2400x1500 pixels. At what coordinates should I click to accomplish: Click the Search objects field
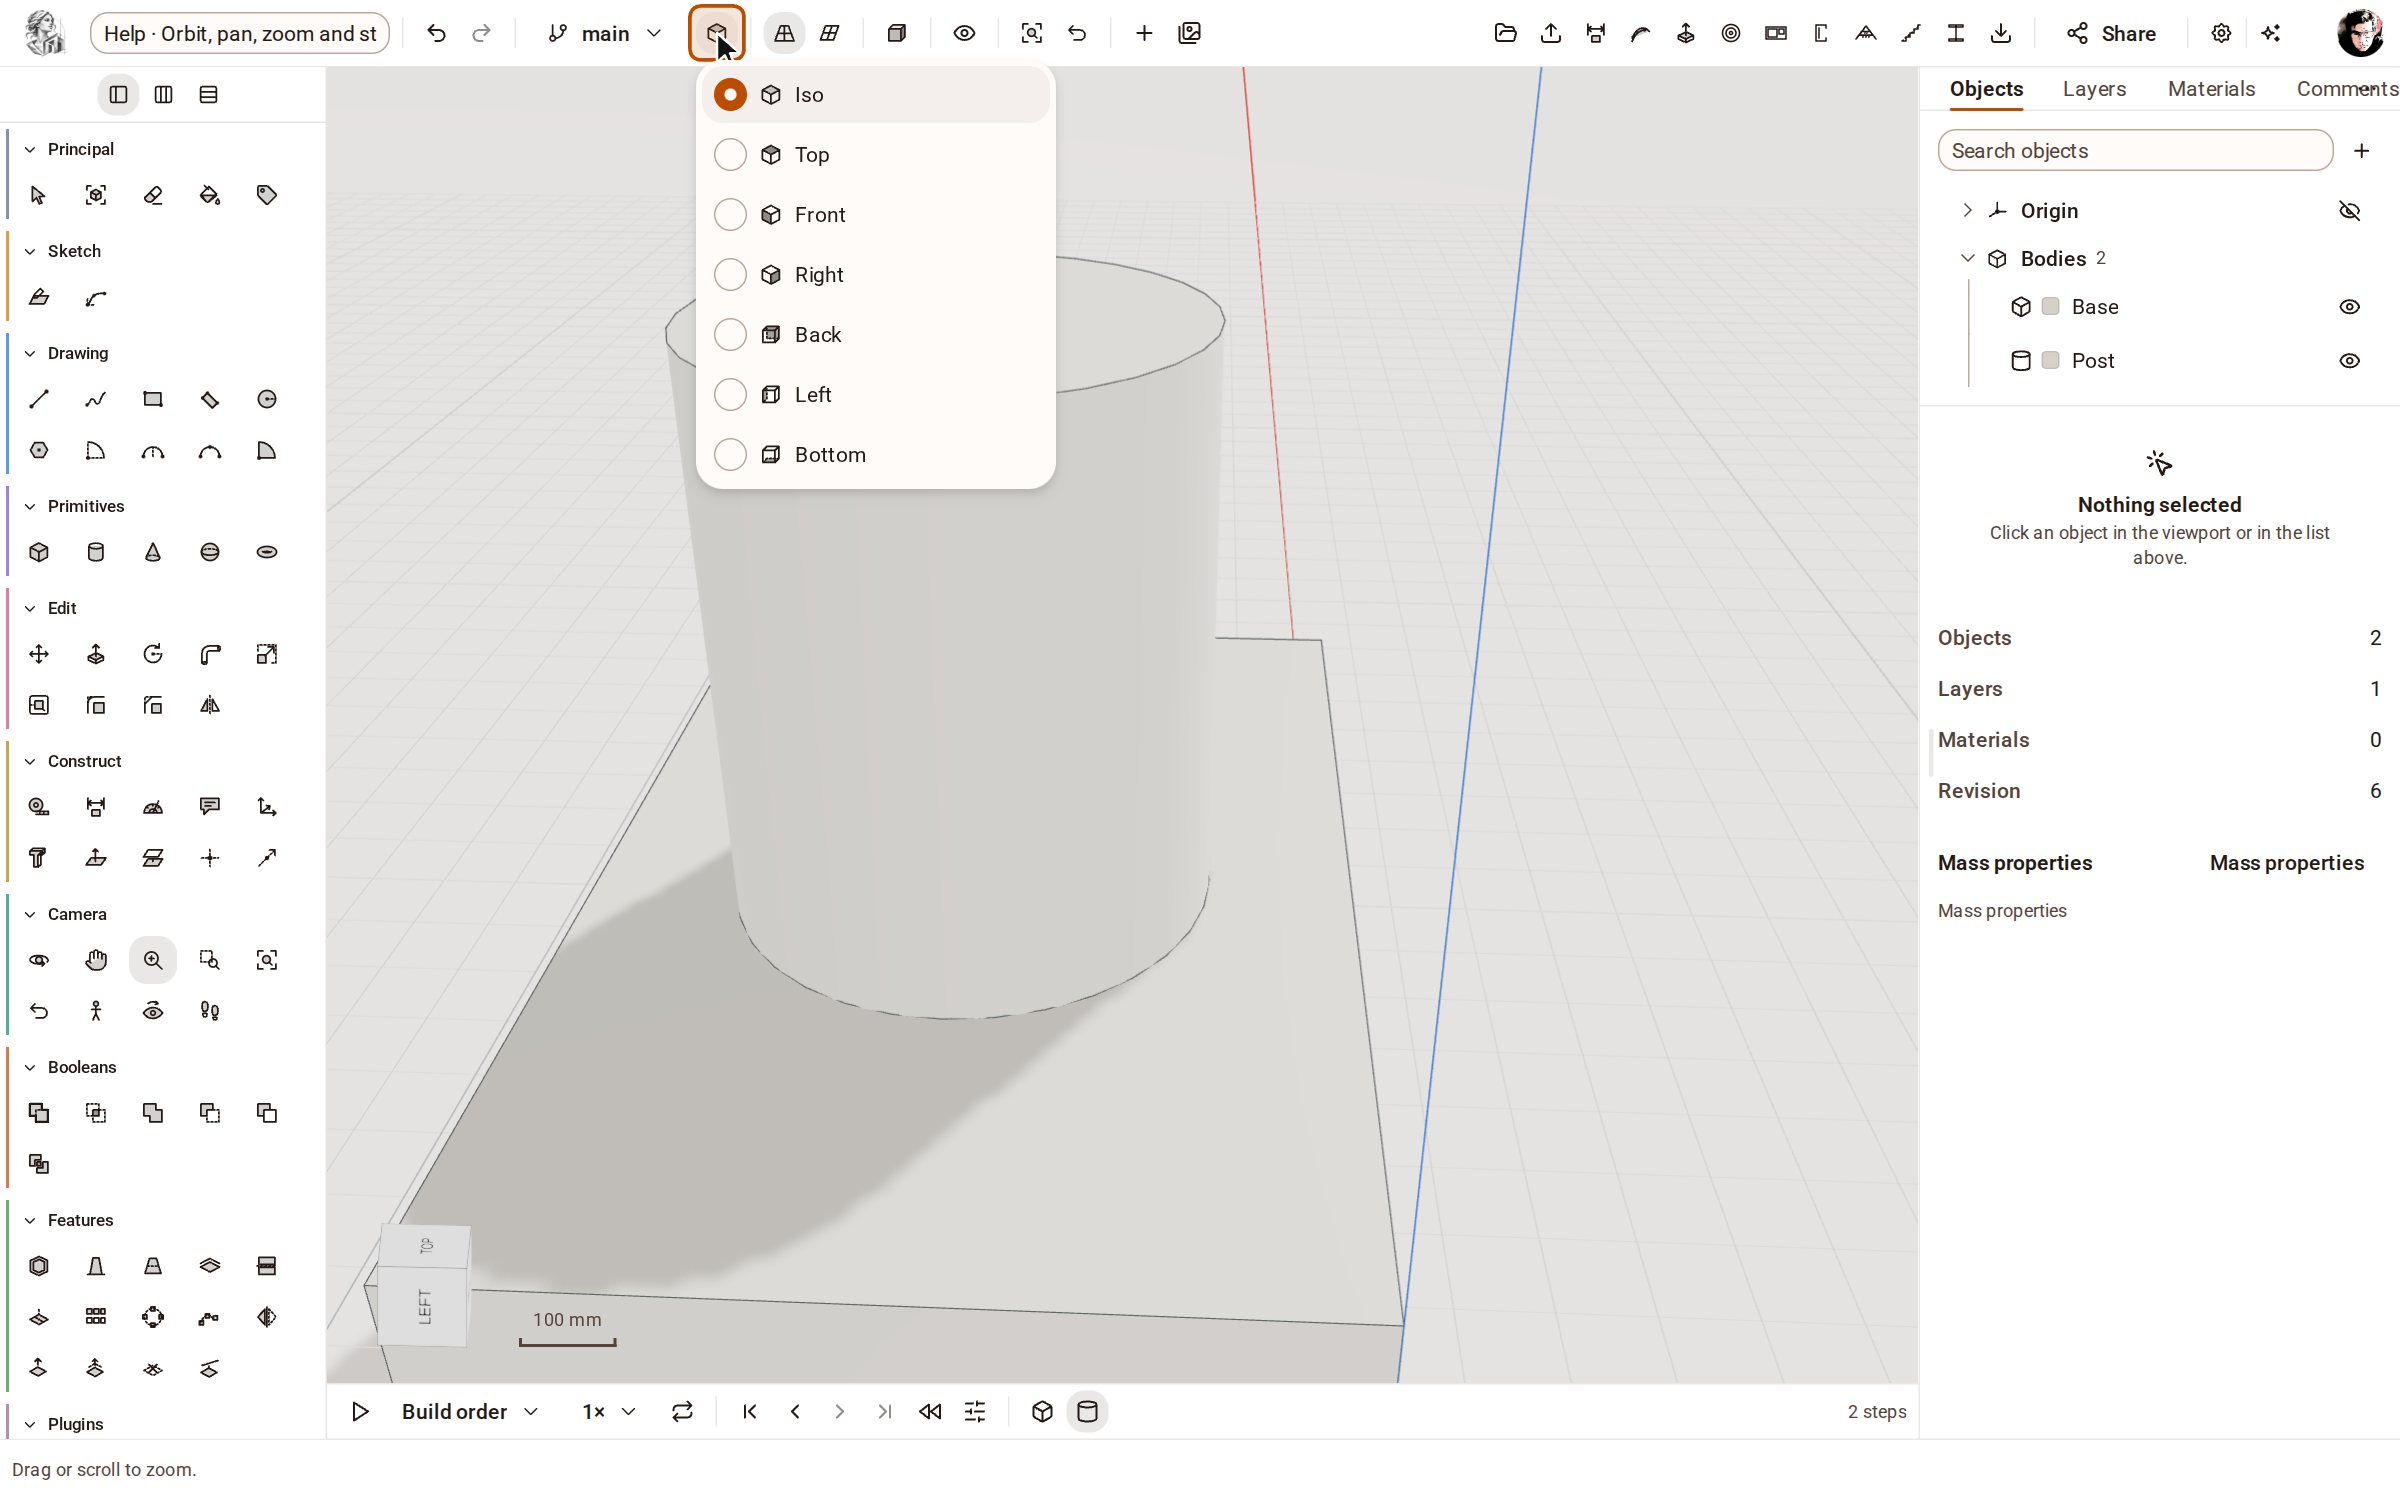2135,151
